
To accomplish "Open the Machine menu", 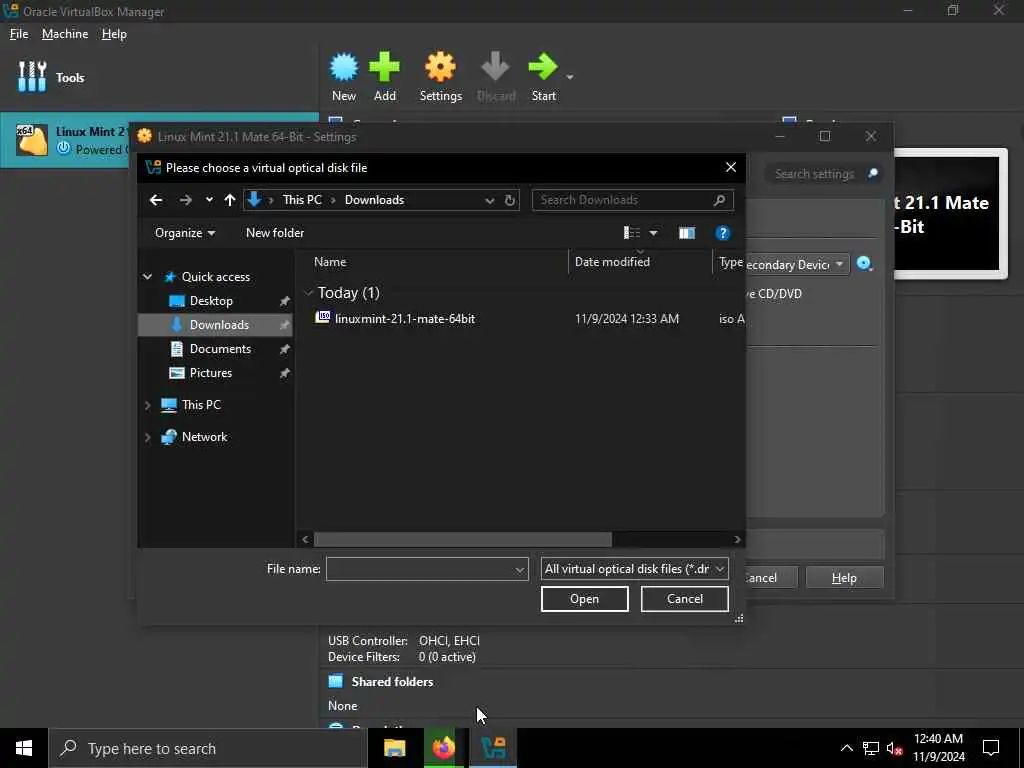I will point(65,34).
